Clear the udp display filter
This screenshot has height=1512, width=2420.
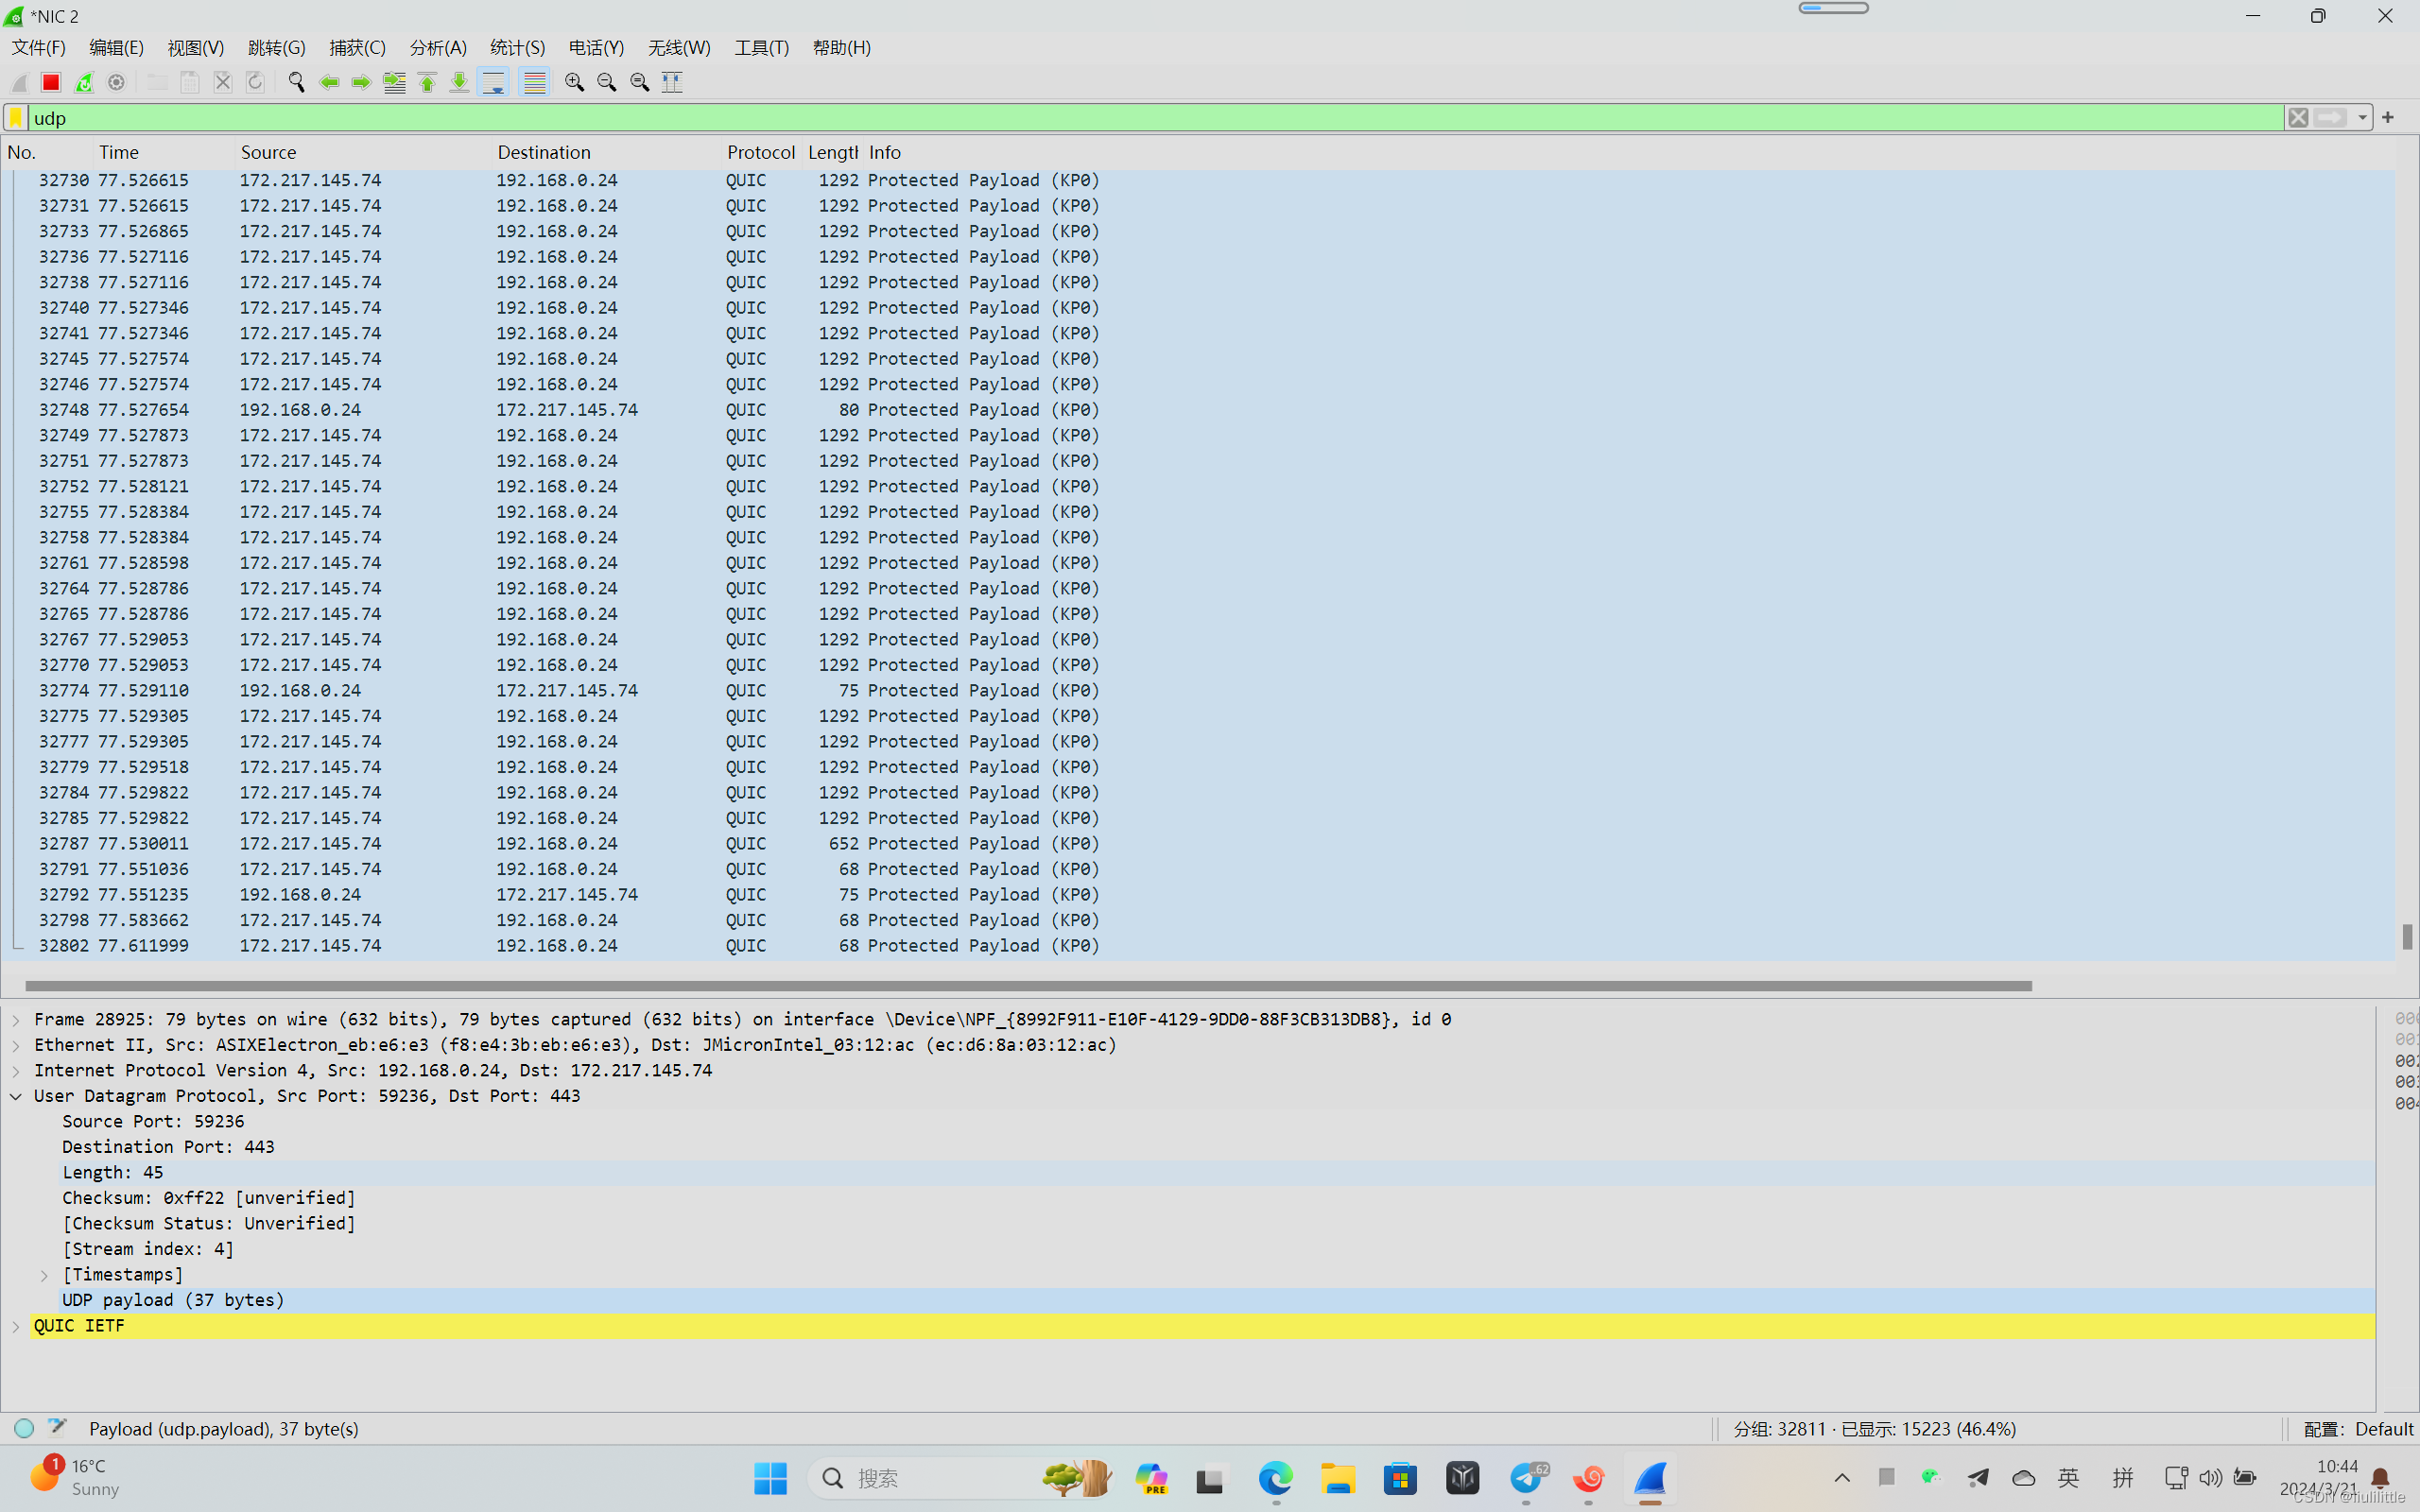coord(2298,118)
